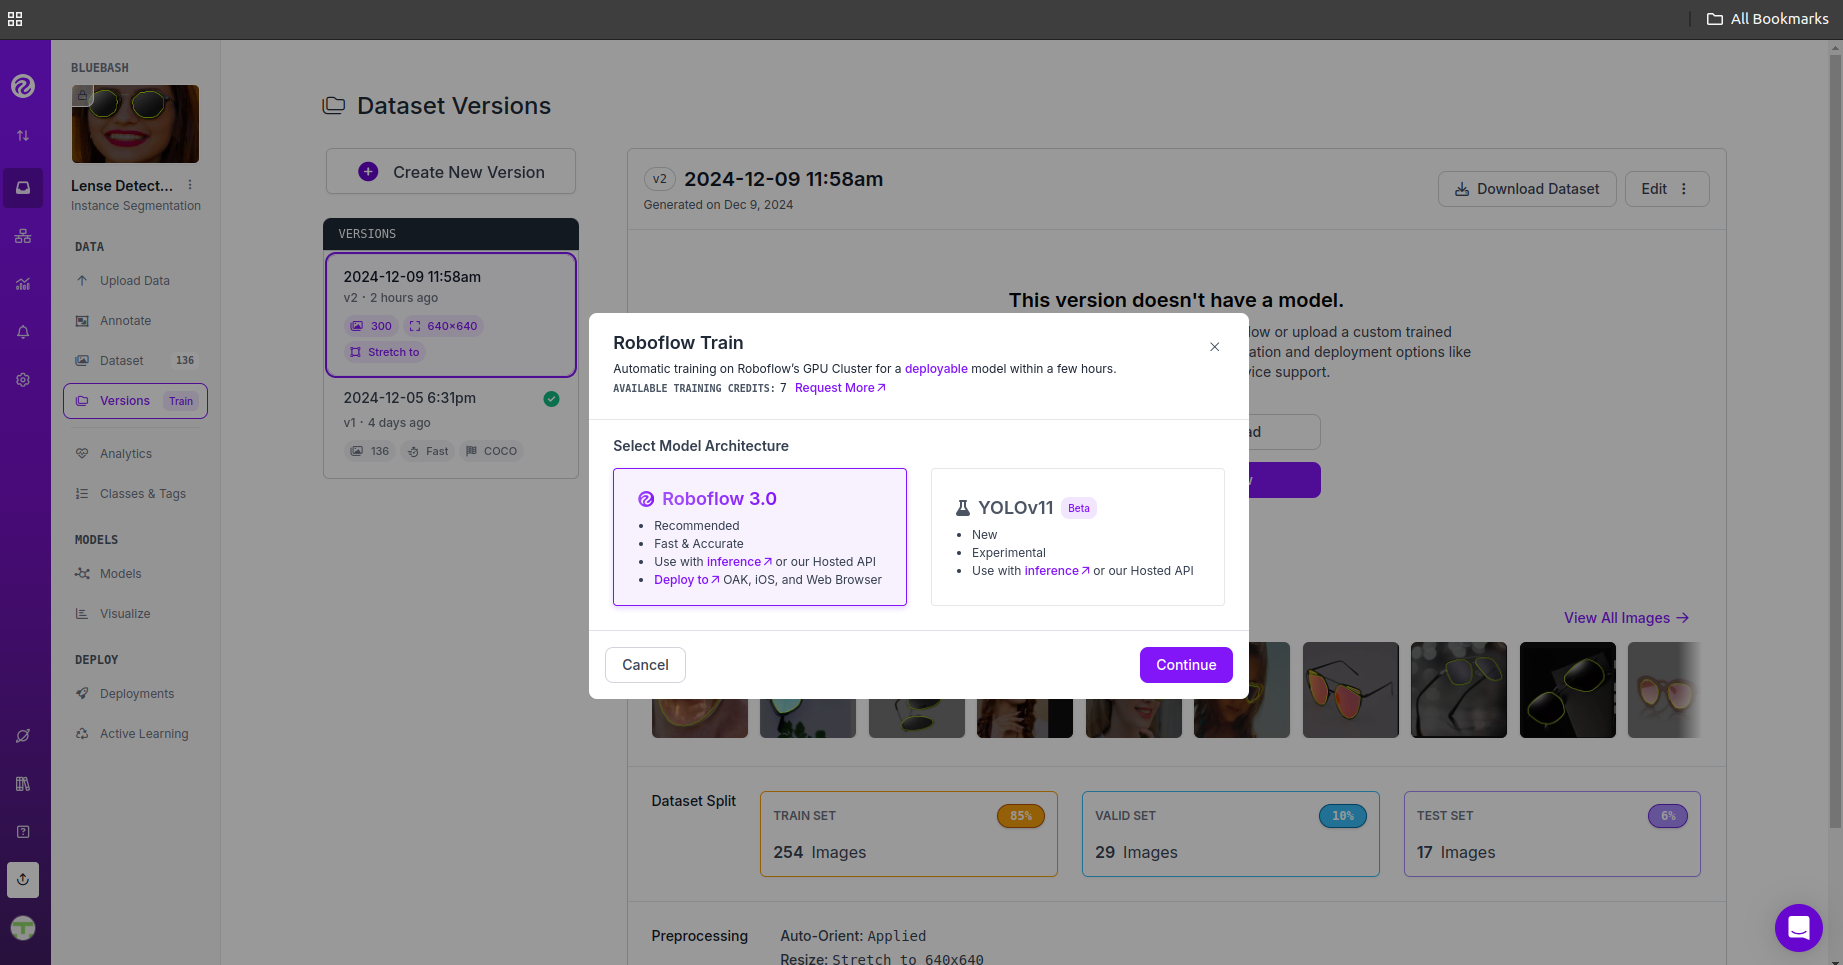
Task: Open the settings gear in purple sidebar
Action: tap(23, 380)
